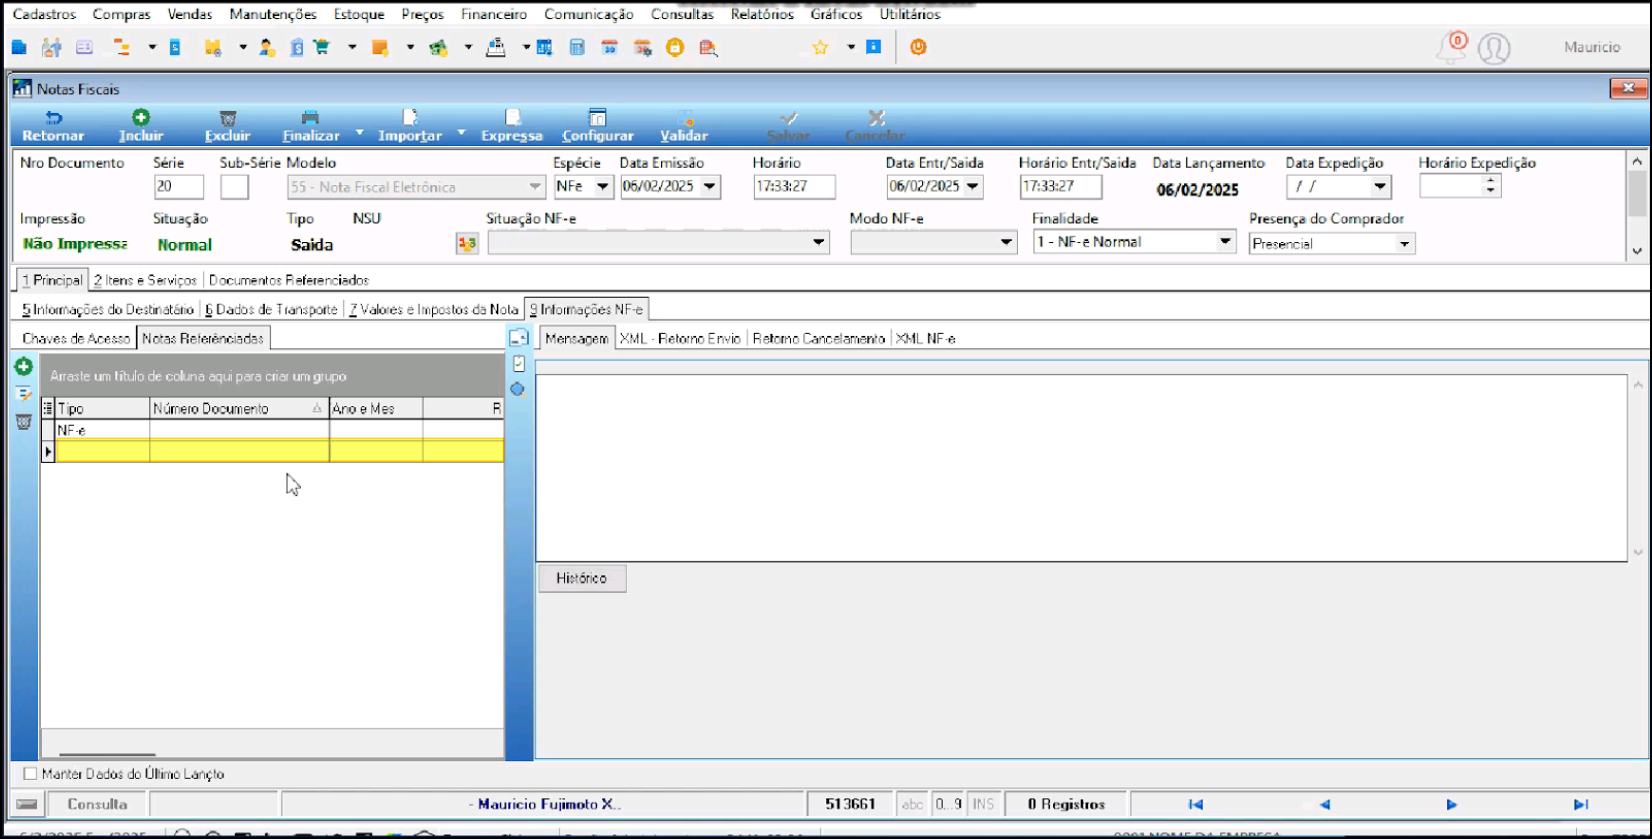
Task: Click the Série input field
Action: 179,186
